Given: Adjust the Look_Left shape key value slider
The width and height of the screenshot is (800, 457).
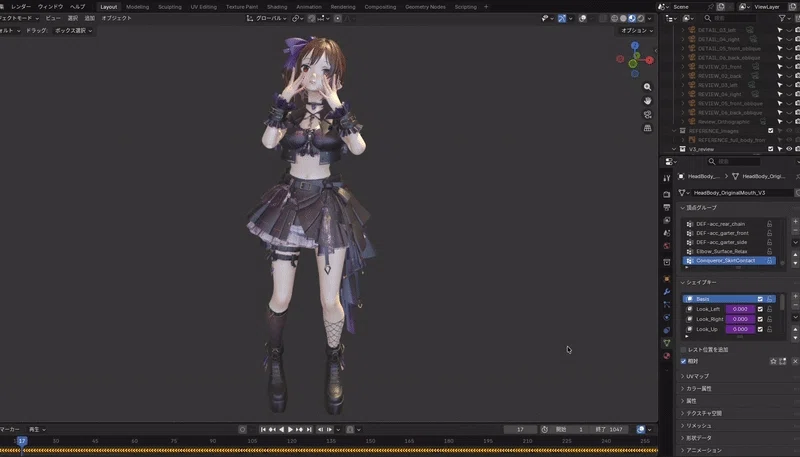Looking at the screenshot, I should (740, 309).
